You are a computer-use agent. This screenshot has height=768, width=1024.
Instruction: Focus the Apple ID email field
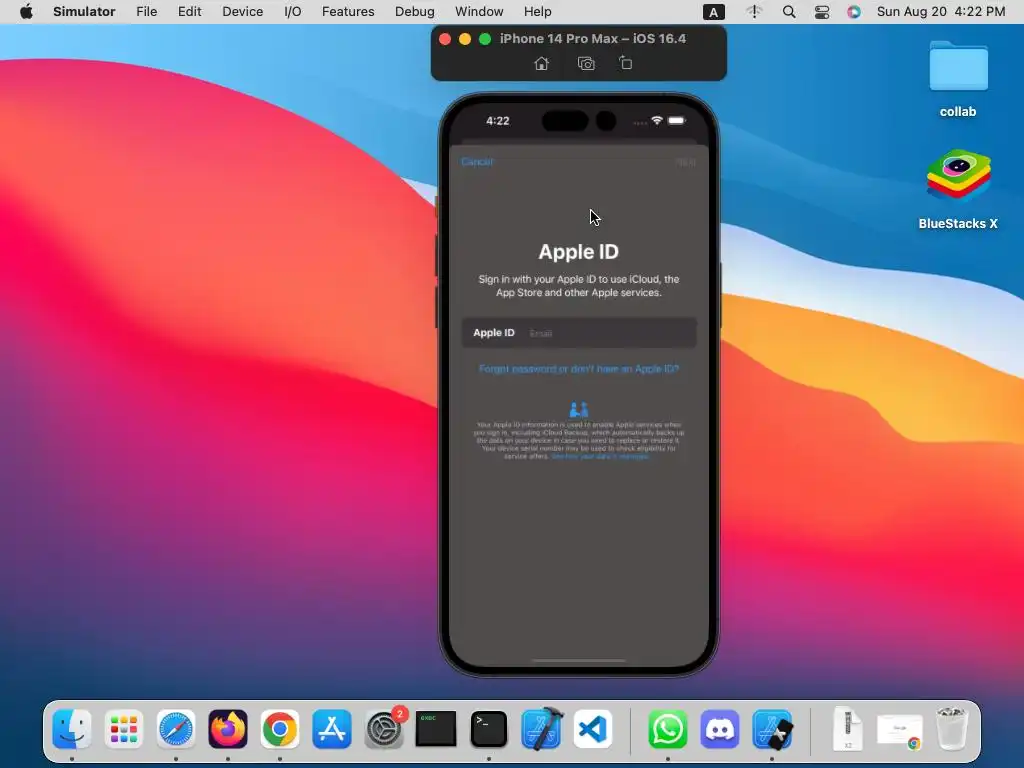[x=579, y=333]
